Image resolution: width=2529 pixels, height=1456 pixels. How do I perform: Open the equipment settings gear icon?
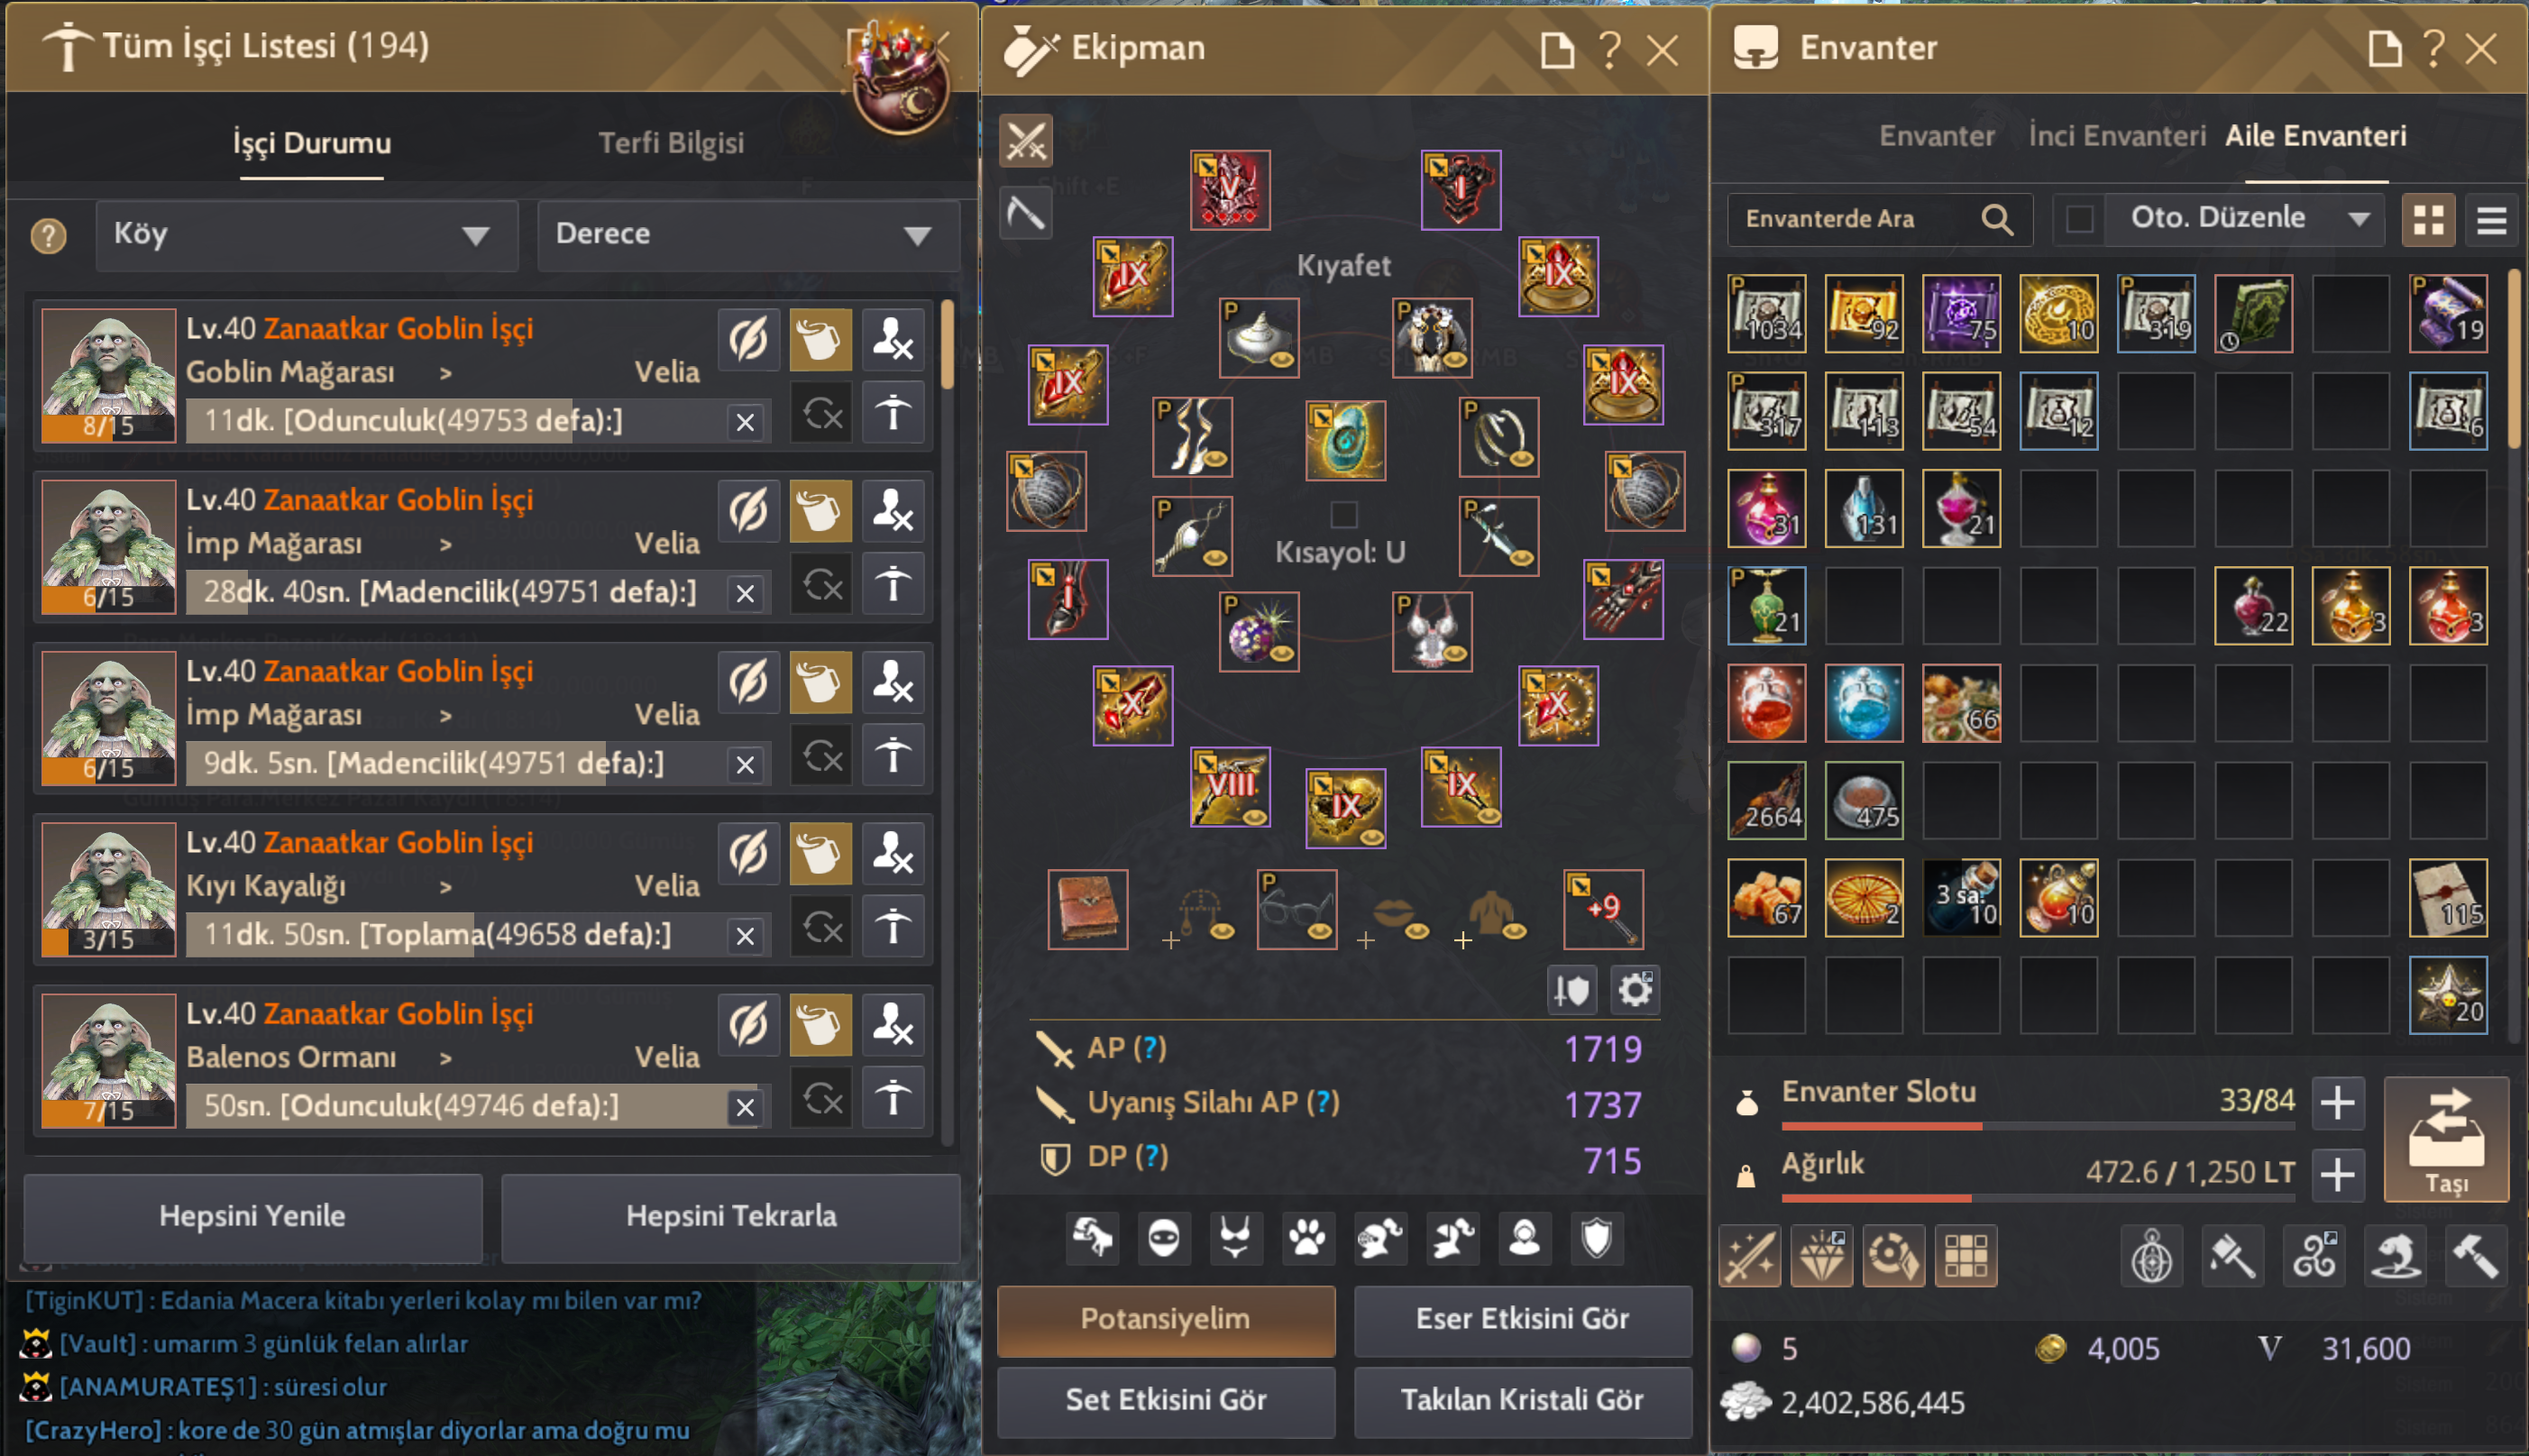tap(1635, 990)
